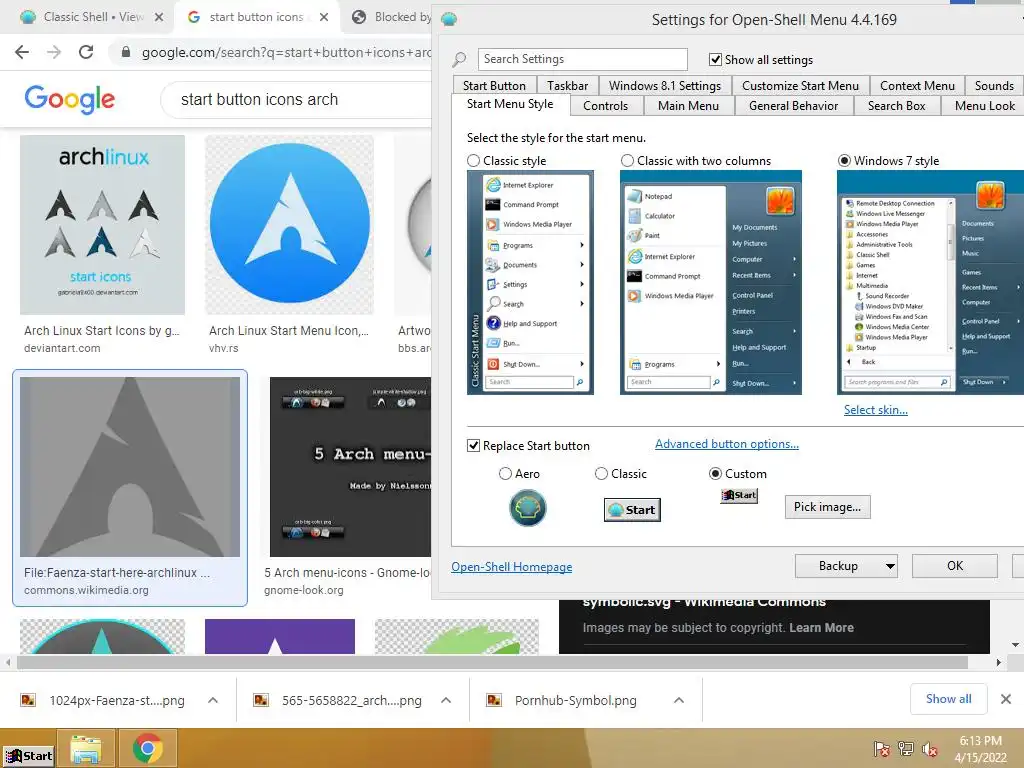Click the Custom Start button preview image
1024x768 pixels.
pos(739,496)
